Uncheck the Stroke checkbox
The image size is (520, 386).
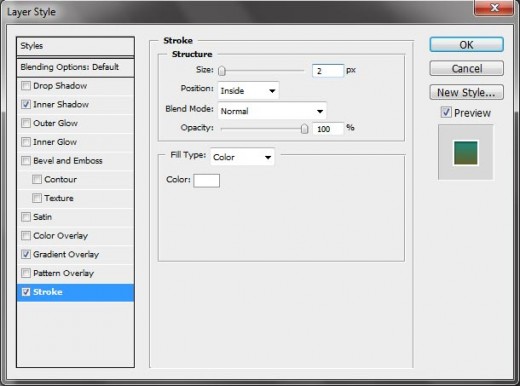(x=26, y=292)
